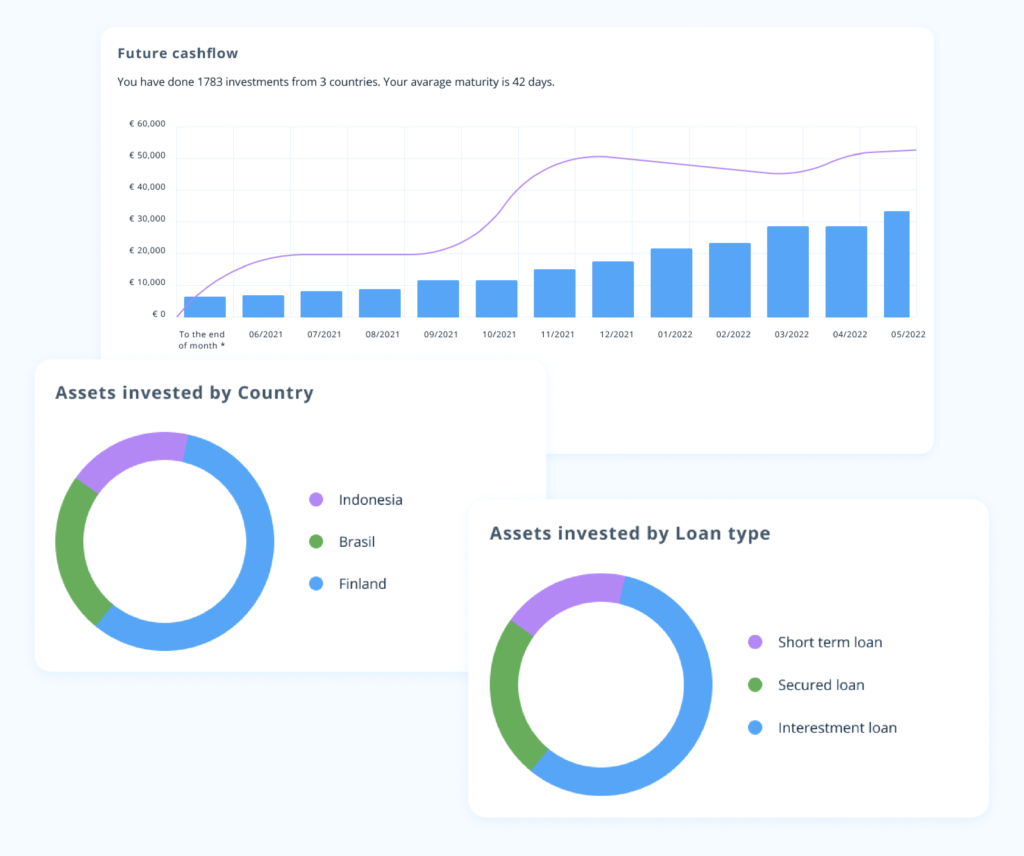Click the blue Finland legend dot
Image resolution: width=1024 pixels, height=856 pixels.
317,583
